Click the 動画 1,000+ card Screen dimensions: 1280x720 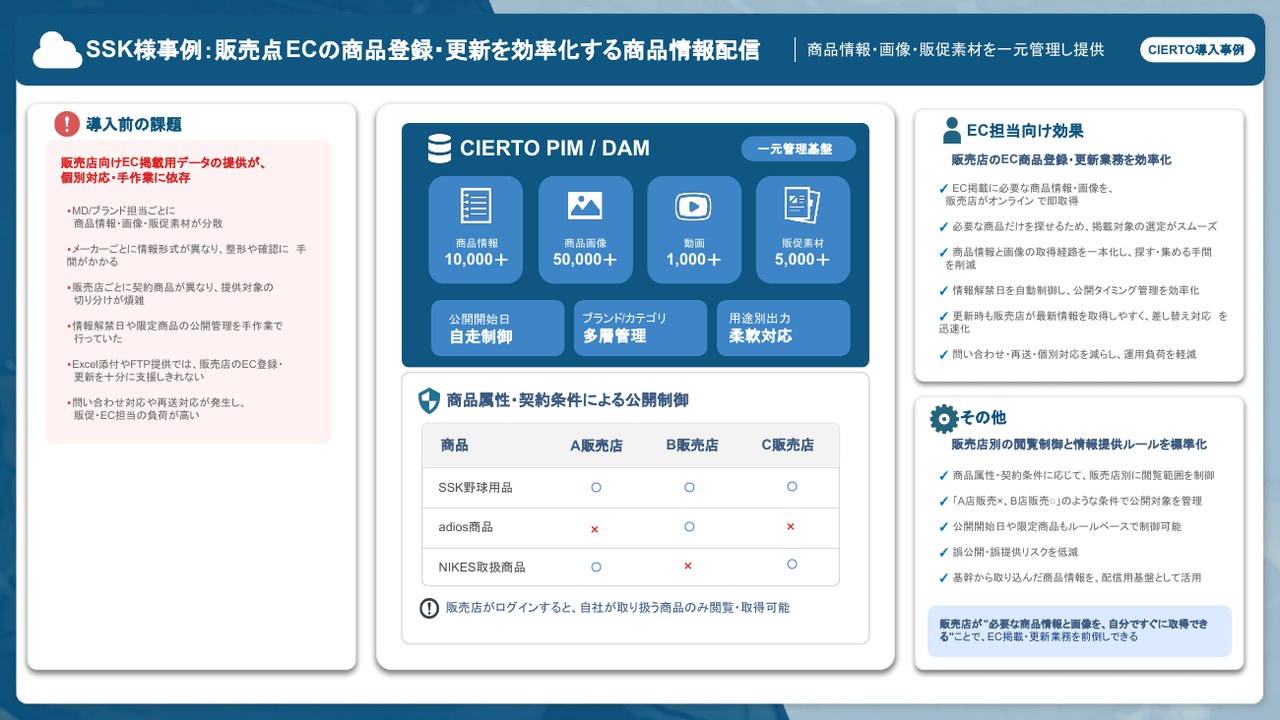(694, 230)
